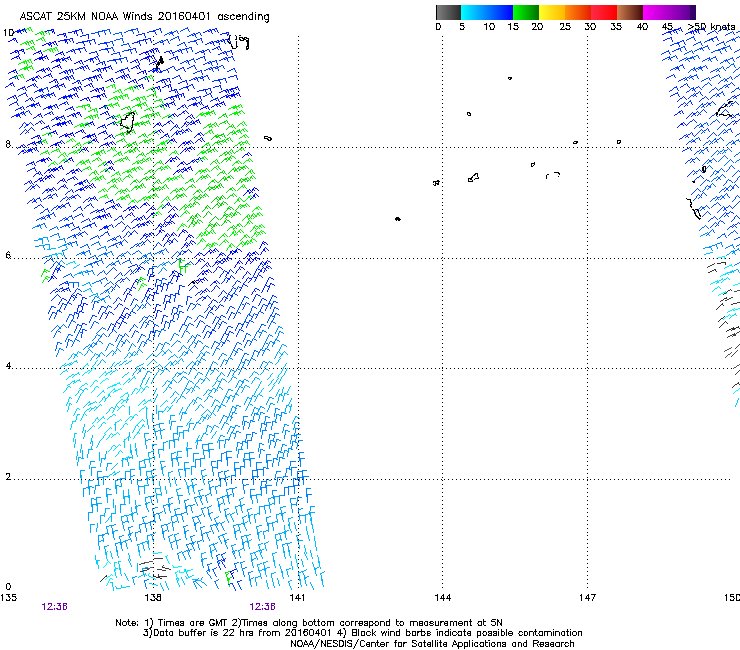
Task: Click the latitude axis label '10'
Action: (8, 33)
